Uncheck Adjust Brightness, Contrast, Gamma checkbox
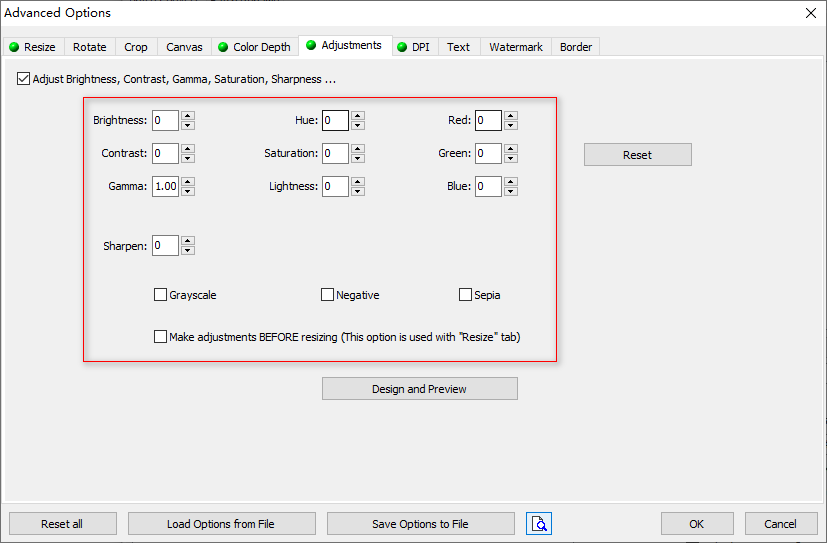 point(23,79)
